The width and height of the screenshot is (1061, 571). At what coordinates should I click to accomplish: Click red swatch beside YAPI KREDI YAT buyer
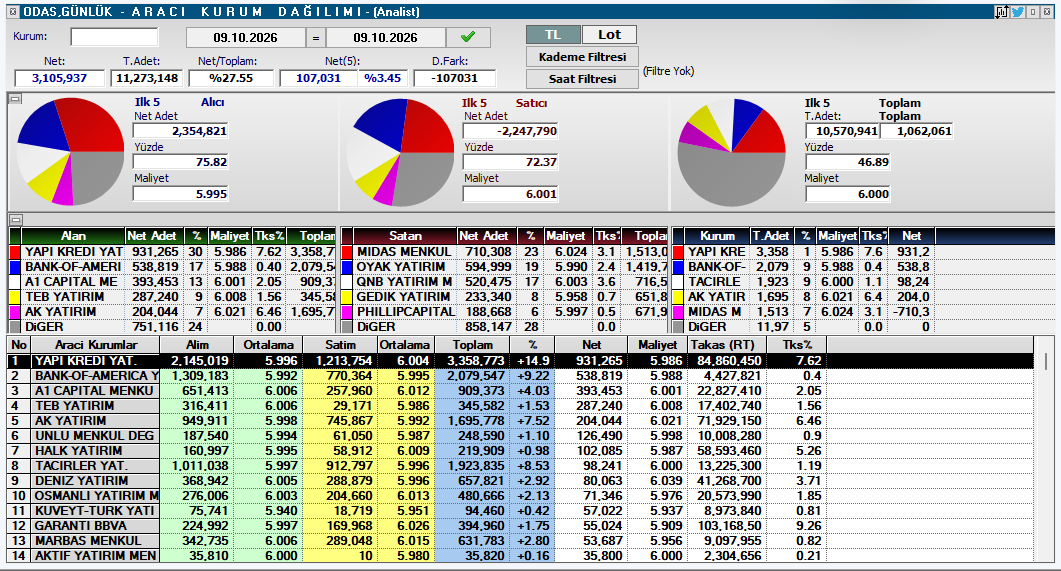click(x=15, y=252)
